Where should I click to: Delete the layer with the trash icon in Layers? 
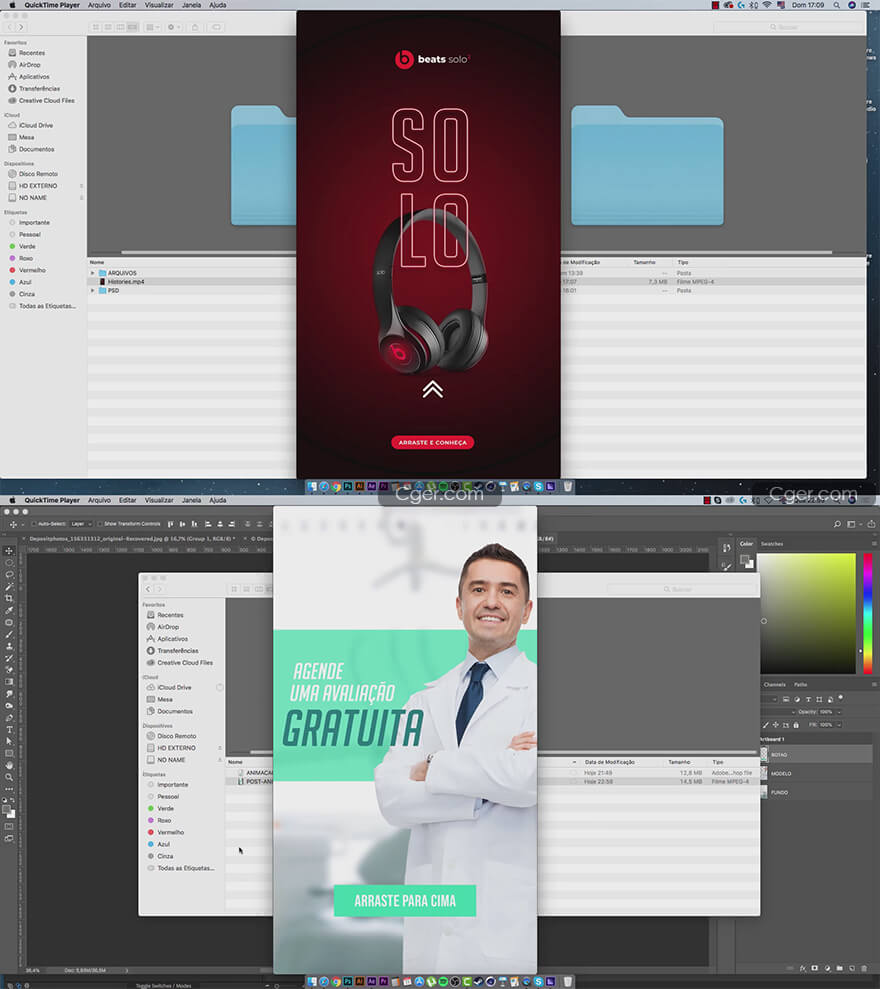[x=864, y=968]
